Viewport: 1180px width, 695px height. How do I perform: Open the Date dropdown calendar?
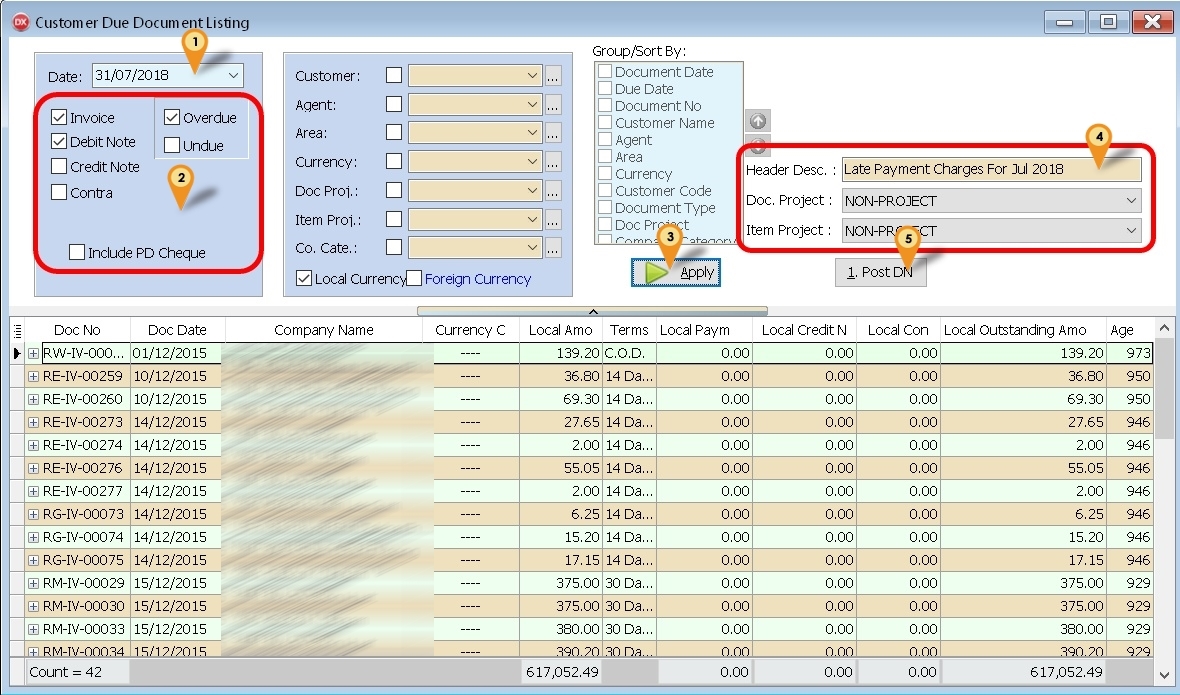(x=233, y=75)
